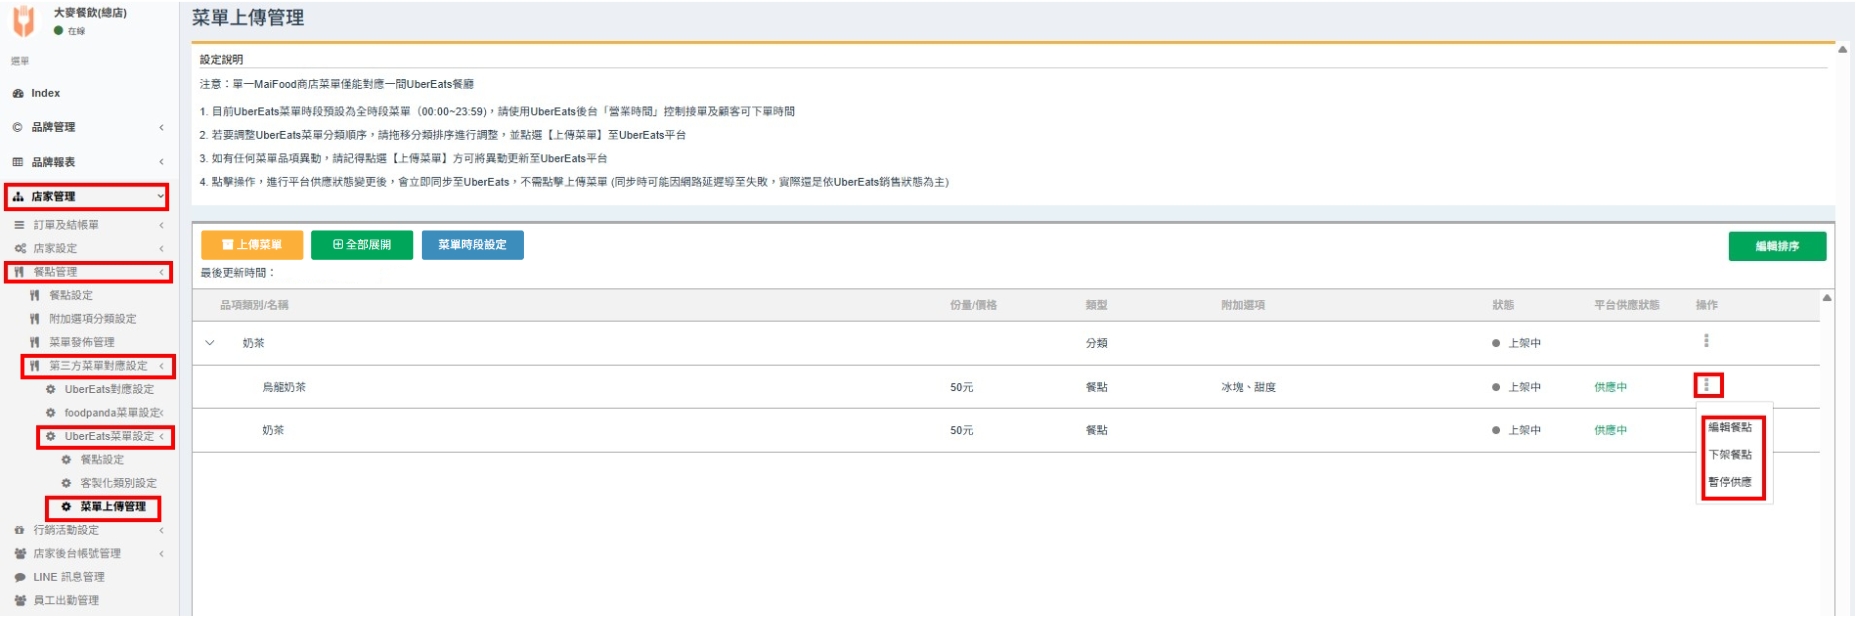Select 編輯餐點 from the context menu
1856x621 pixels.
point(1730,427)
